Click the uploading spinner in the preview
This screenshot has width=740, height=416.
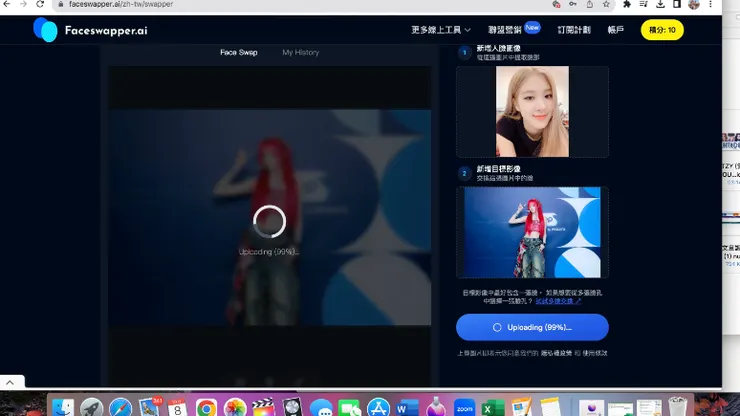[x=269, y=221]
